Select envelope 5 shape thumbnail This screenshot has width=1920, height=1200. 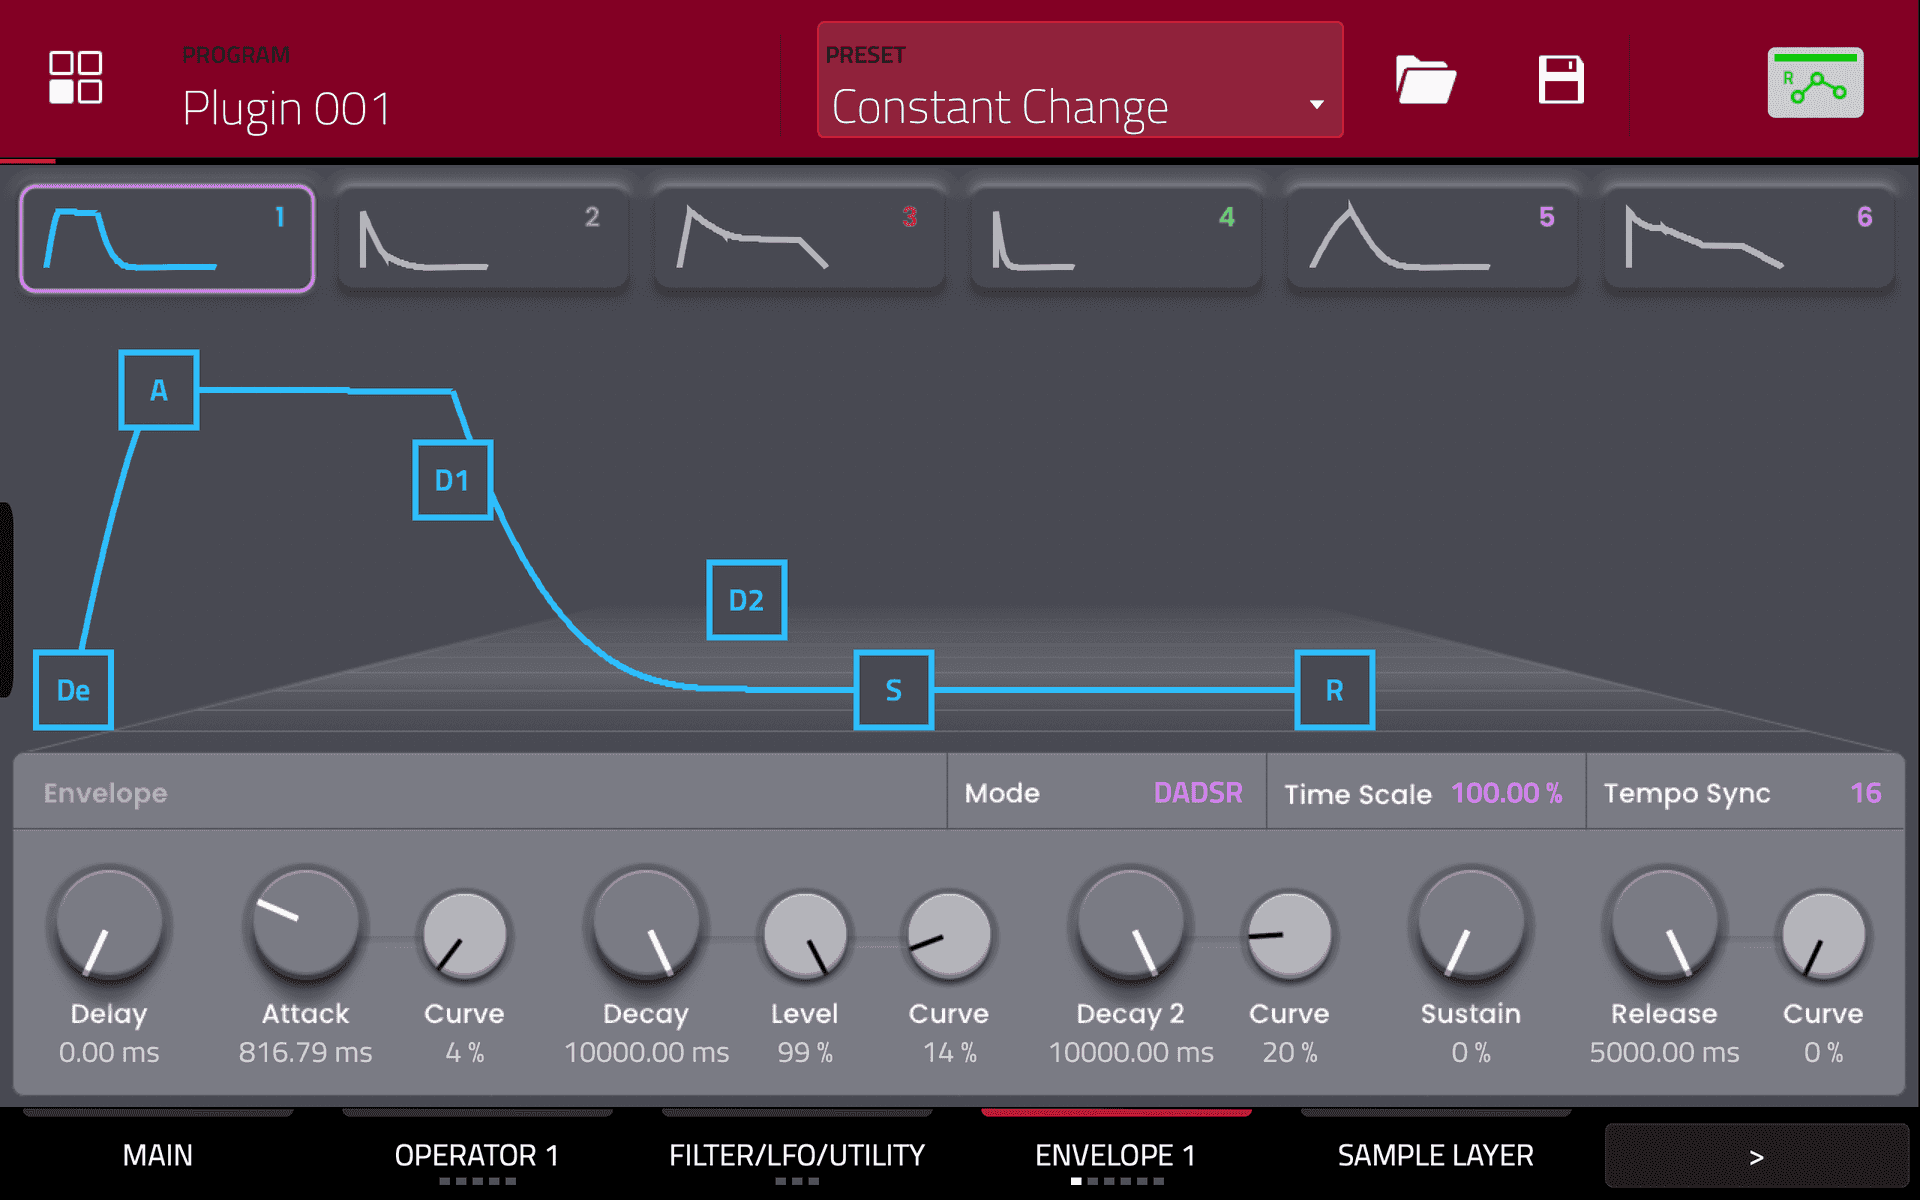pyautogui.click(x=1432, y=238)
